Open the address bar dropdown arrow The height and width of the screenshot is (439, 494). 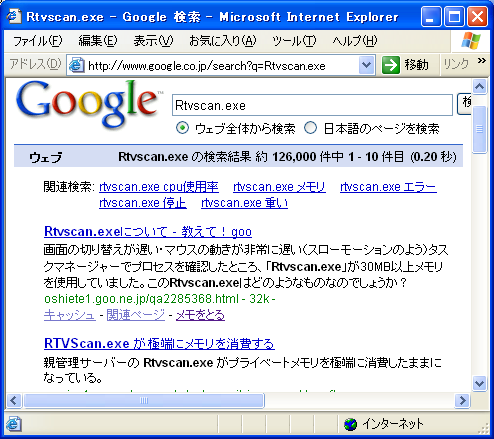(x=367, y=65)
